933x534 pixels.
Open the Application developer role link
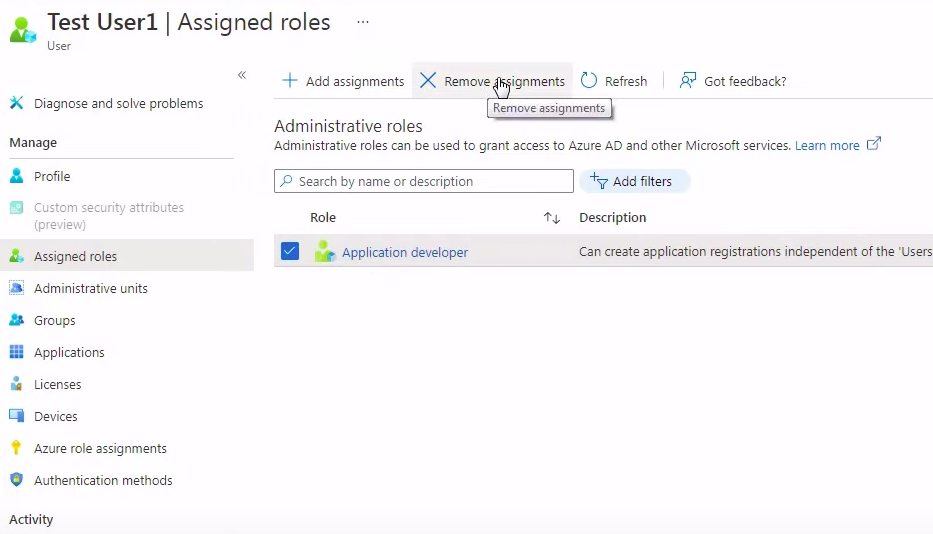[405, 252]
